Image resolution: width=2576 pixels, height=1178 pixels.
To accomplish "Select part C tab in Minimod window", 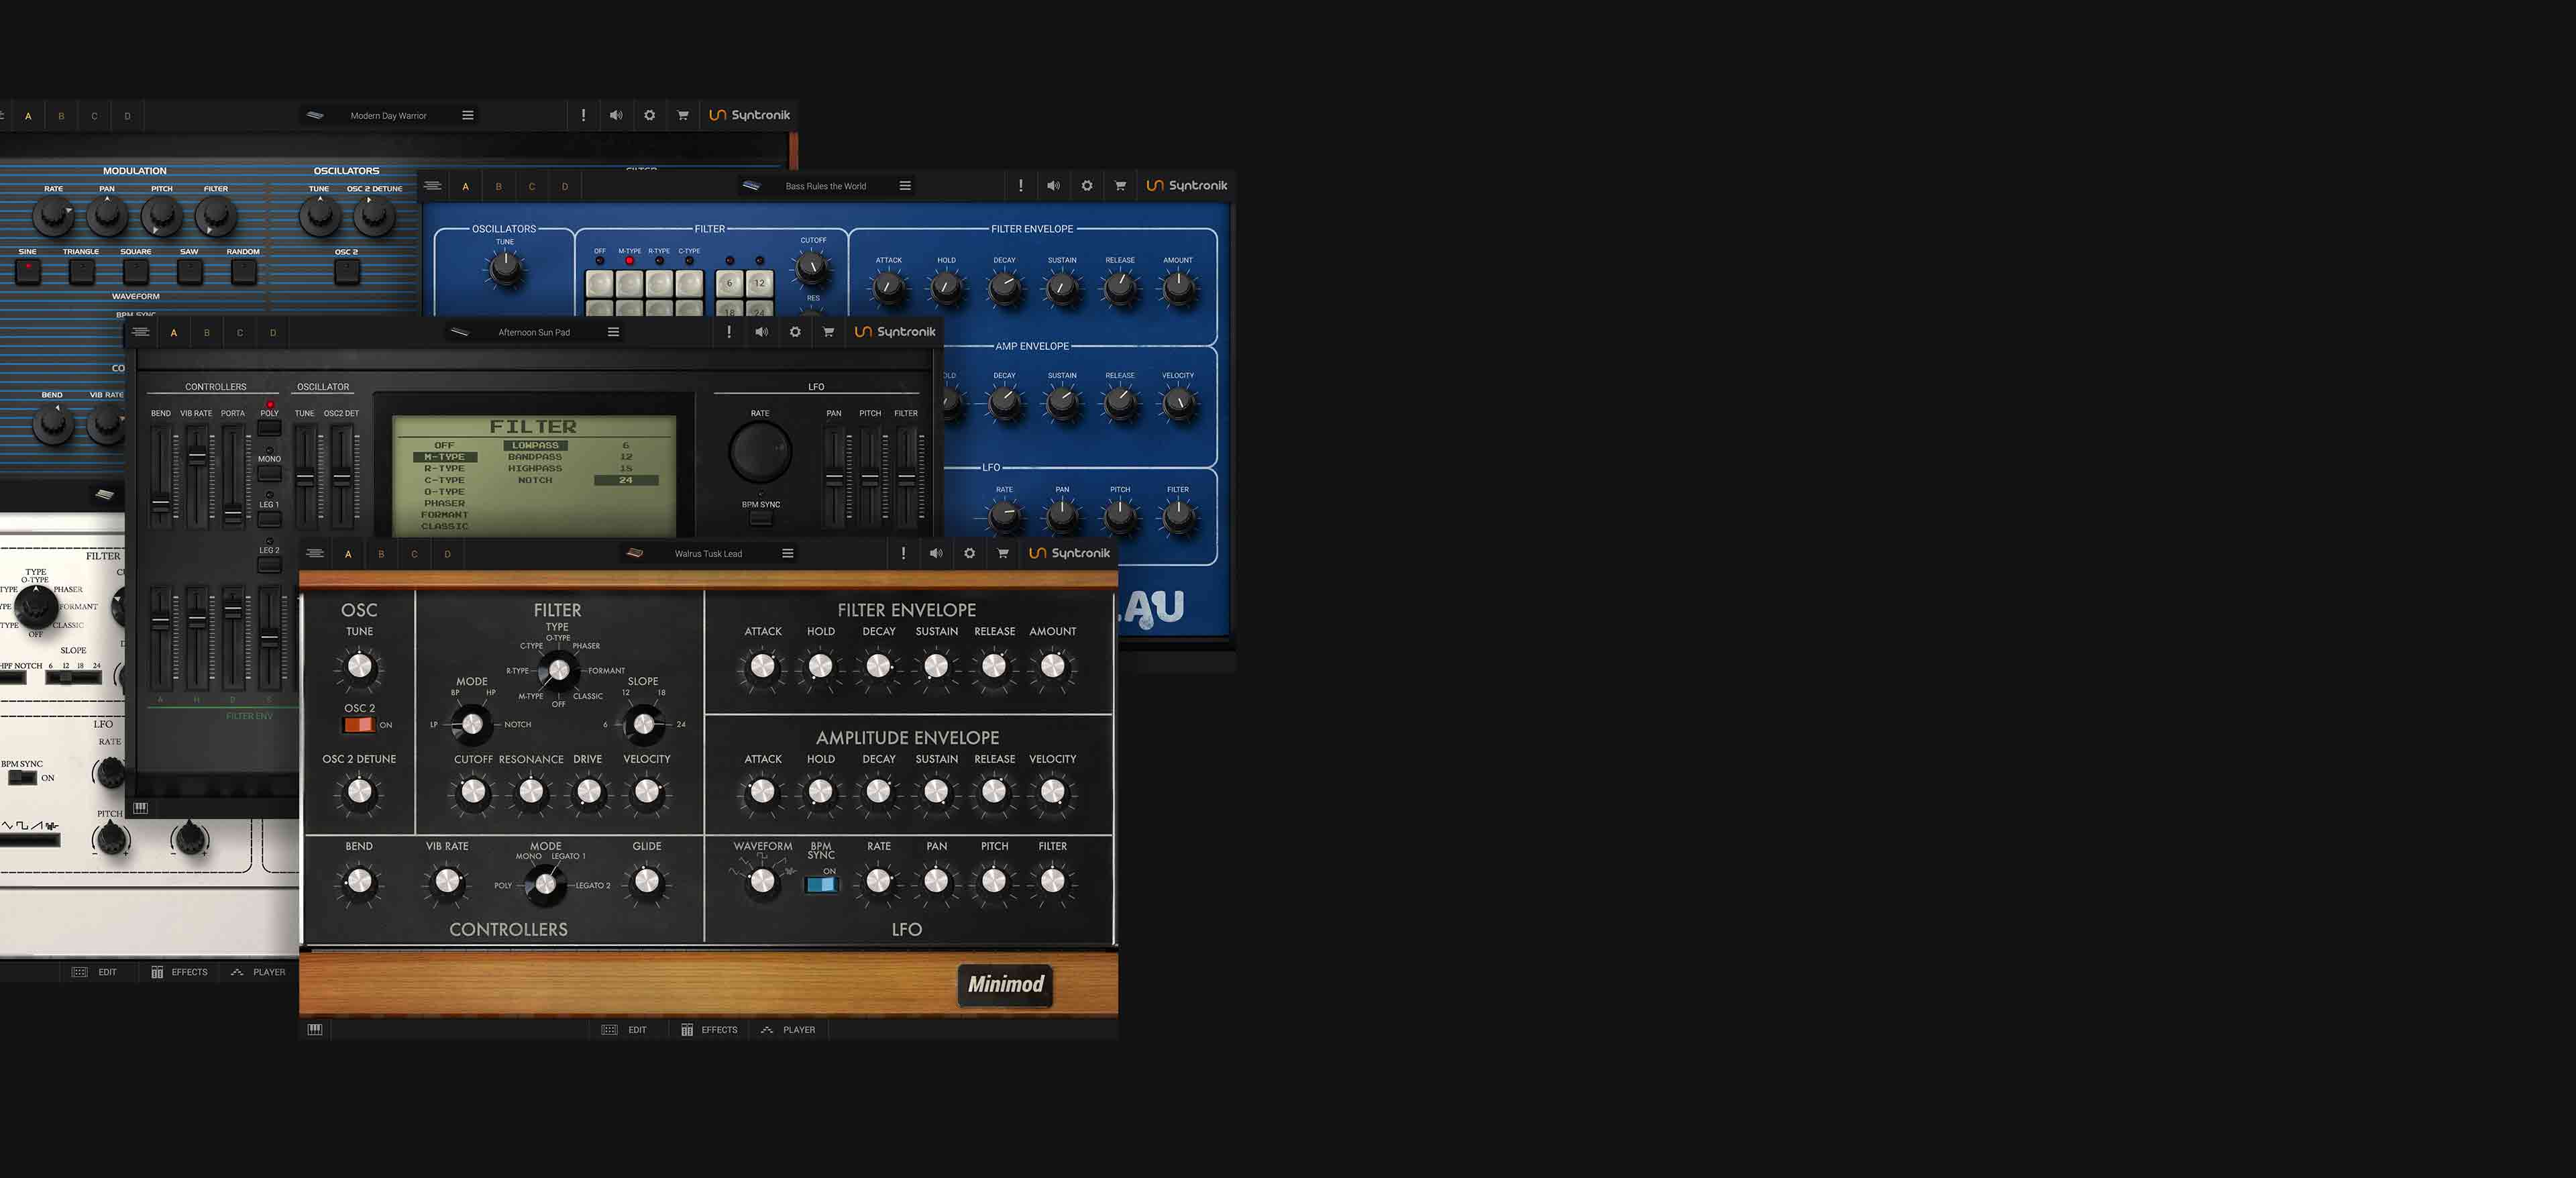I will 414,554.
